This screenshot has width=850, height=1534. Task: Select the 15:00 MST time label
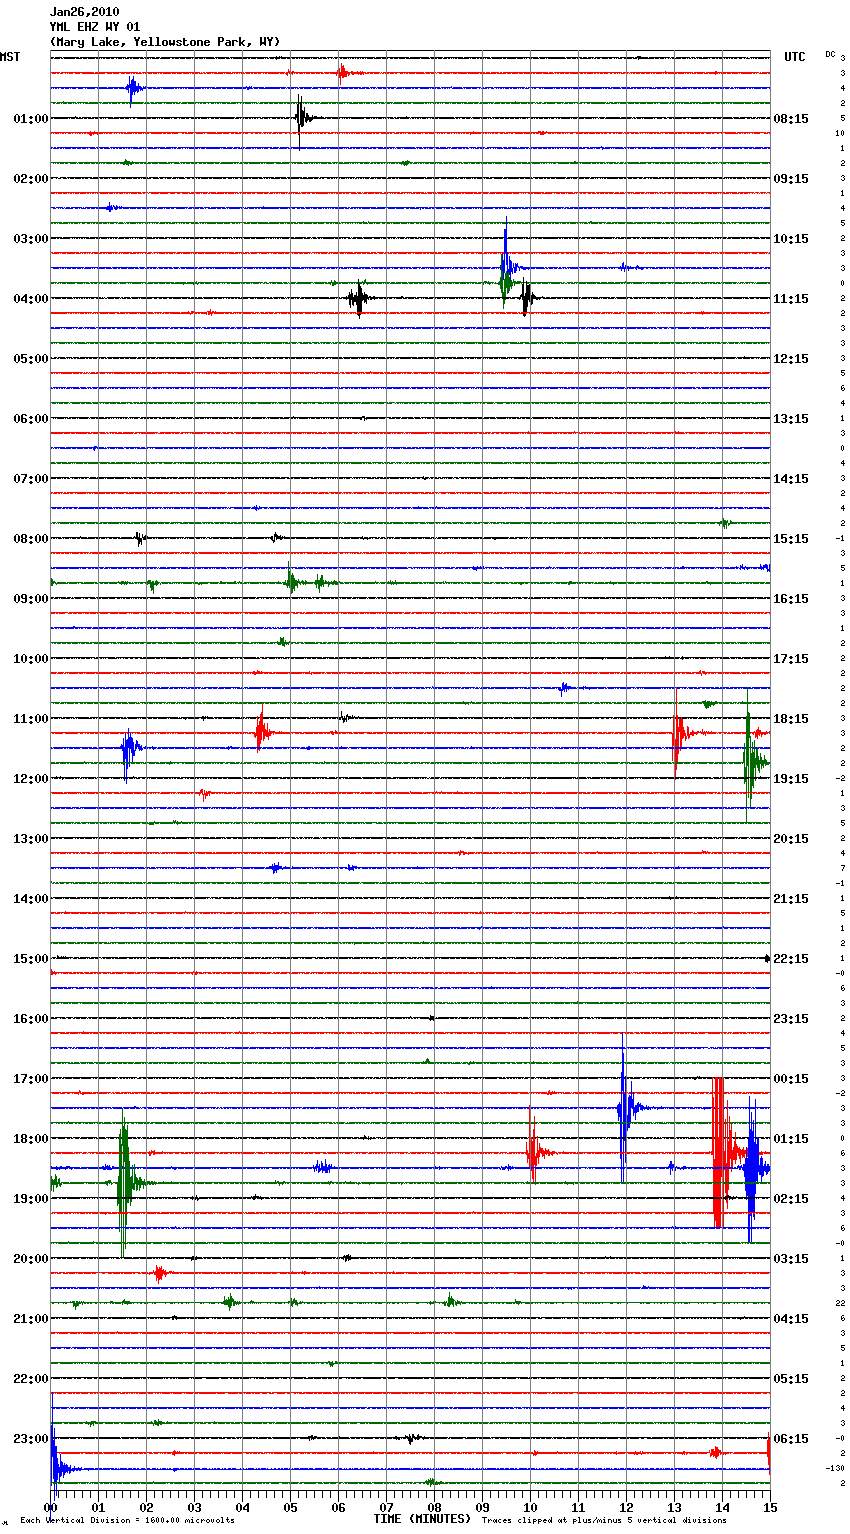(30, 959)
